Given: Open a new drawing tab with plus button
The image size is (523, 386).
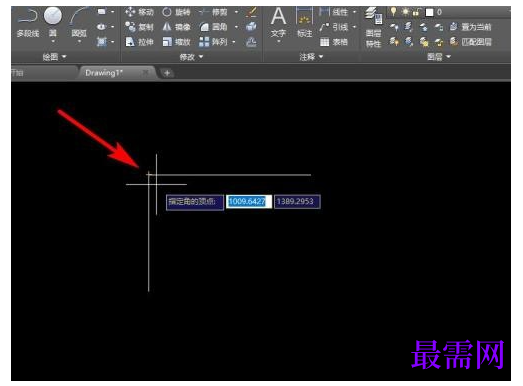Looking at the screenshot, I should point(167,73).
